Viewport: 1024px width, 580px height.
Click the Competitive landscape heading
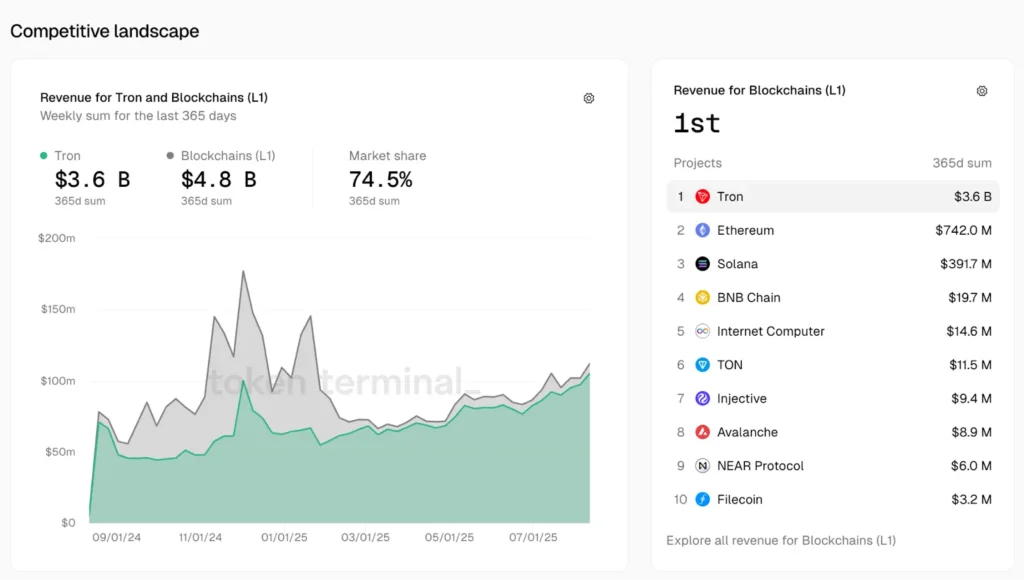[104, 31]
